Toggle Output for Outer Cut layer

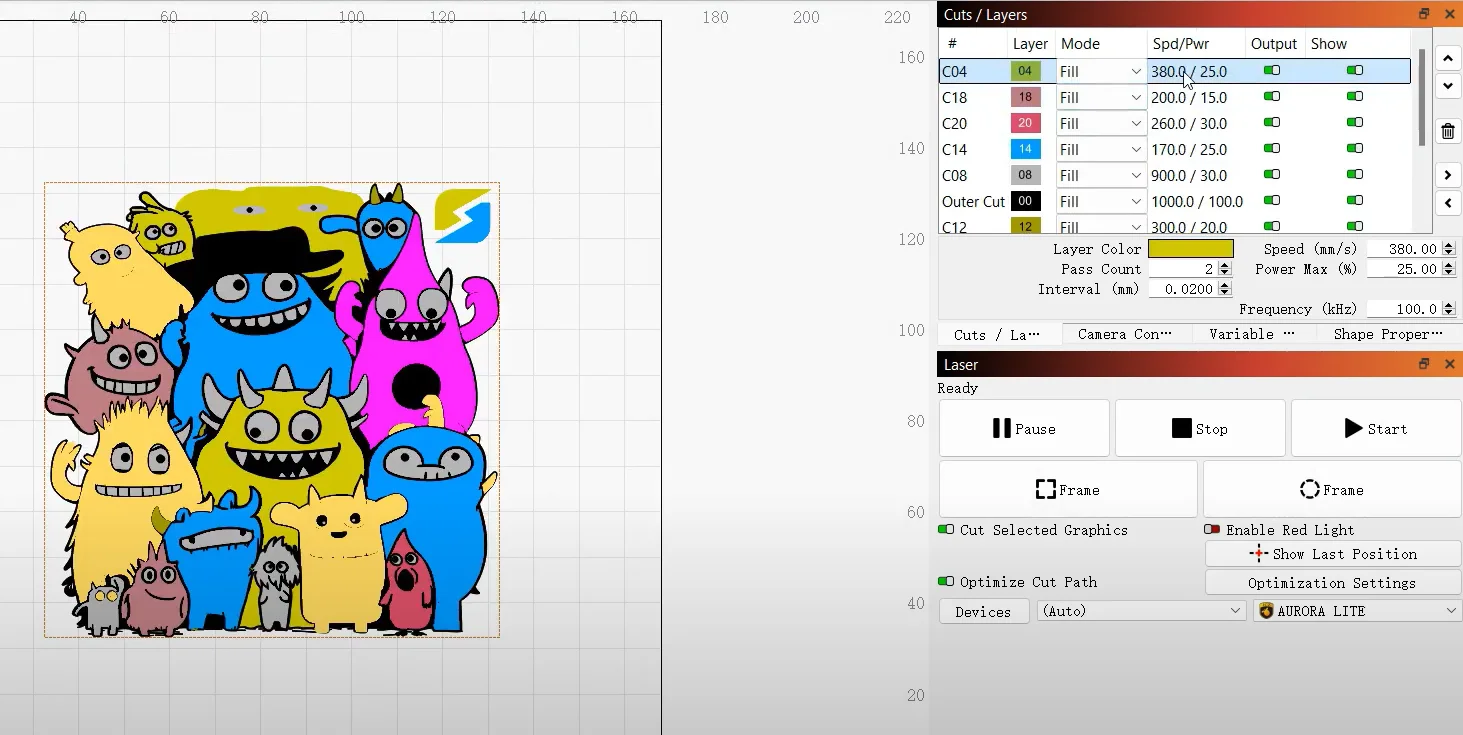pos(1272,201)
